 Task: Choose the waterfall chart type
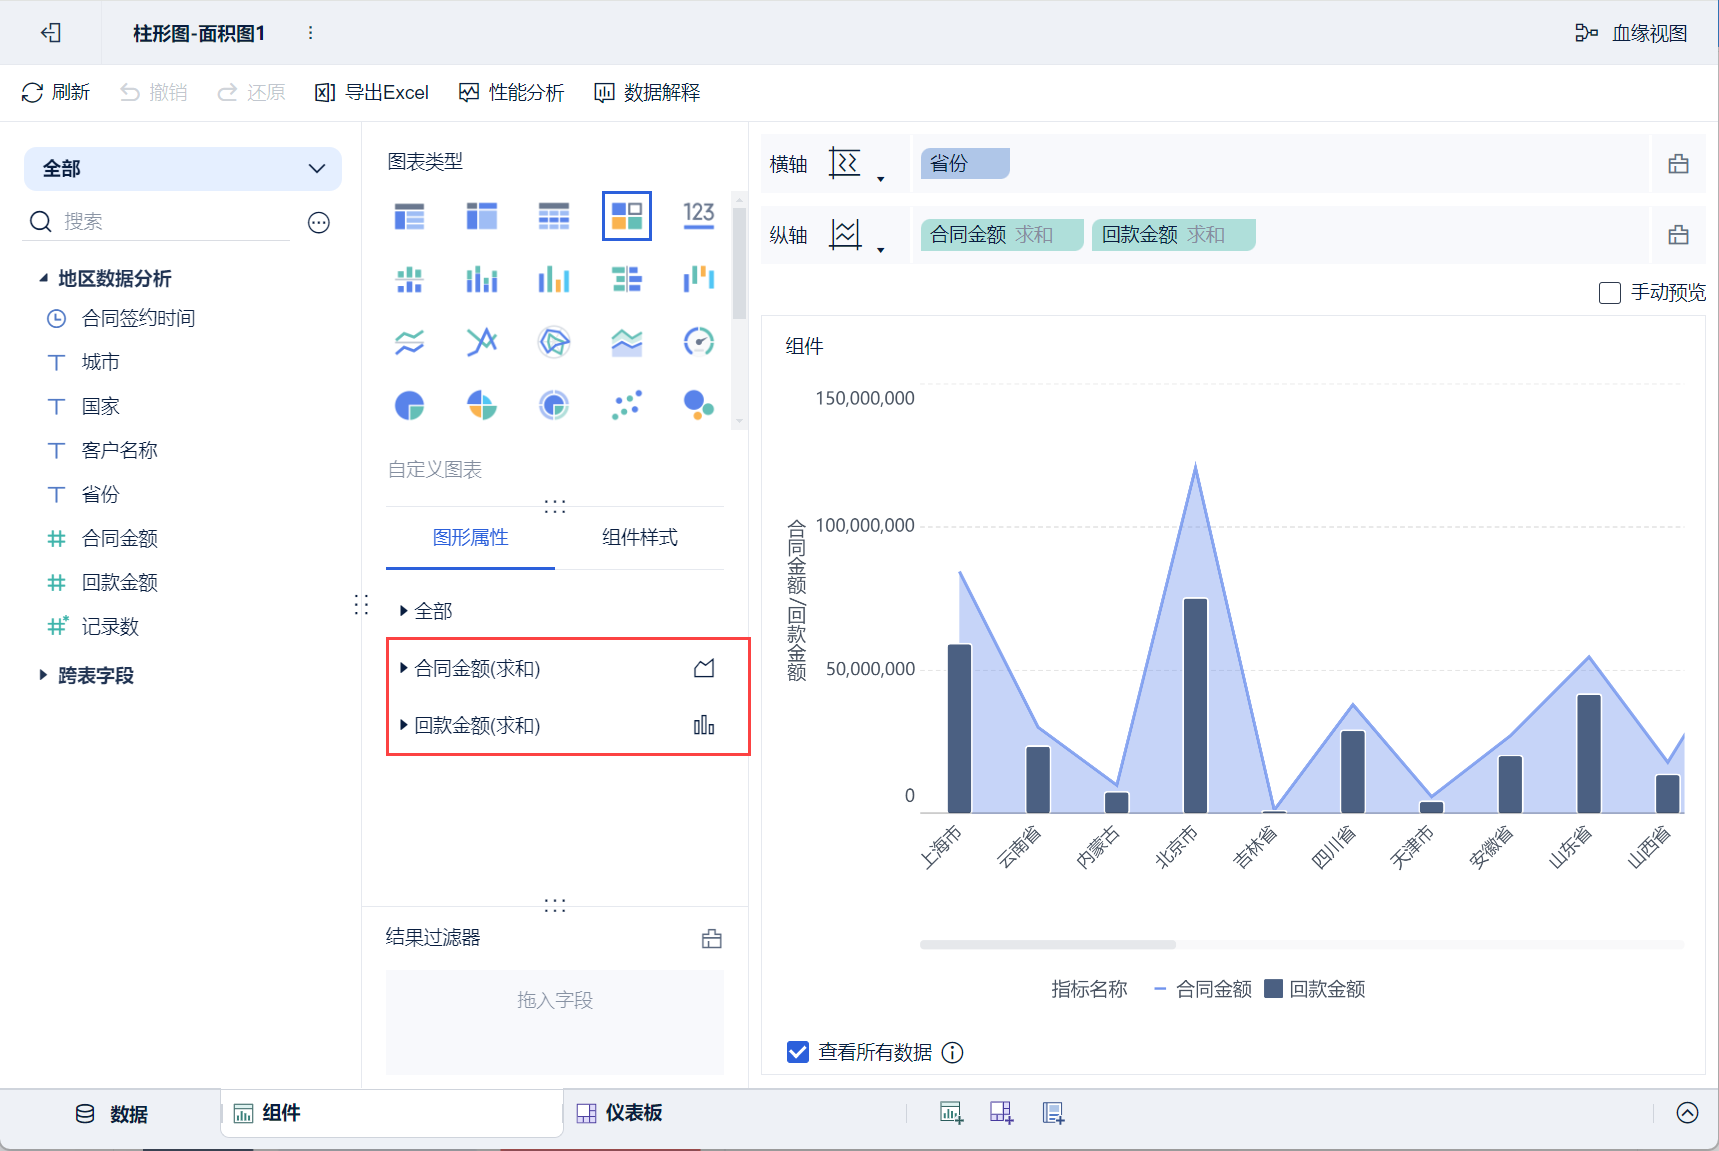tap(699, 280)
